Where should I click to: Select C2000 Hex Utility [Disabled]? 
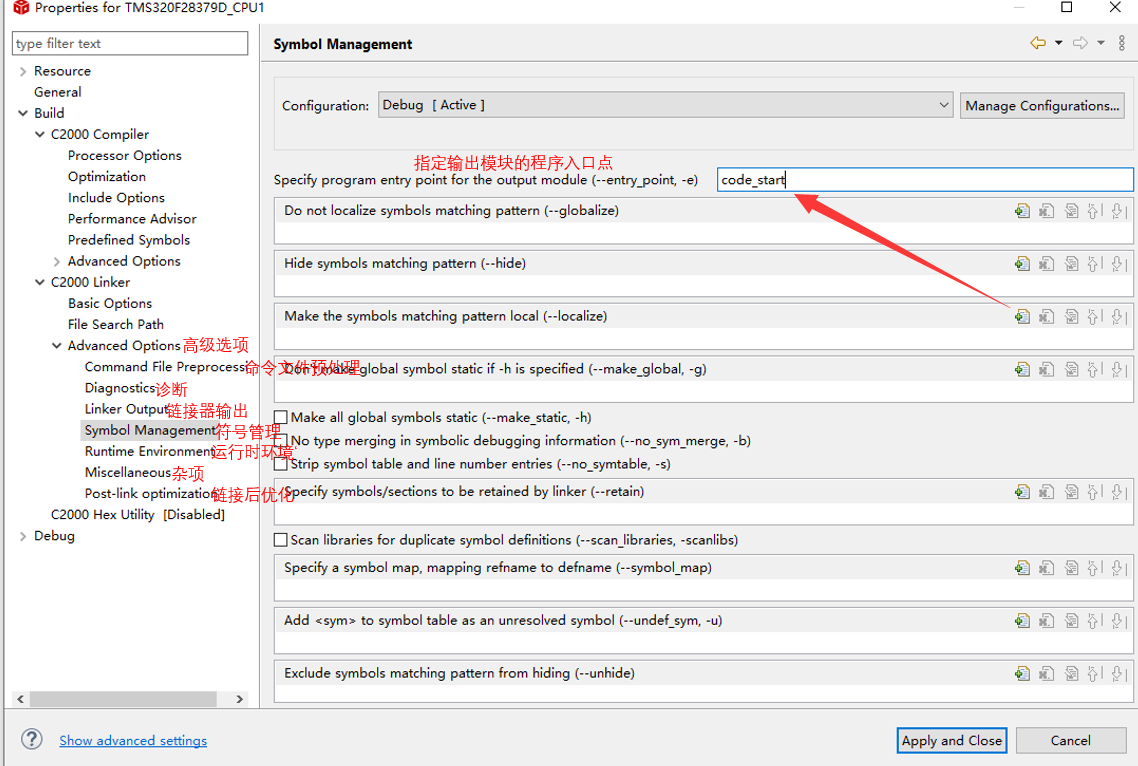(138, 515)
